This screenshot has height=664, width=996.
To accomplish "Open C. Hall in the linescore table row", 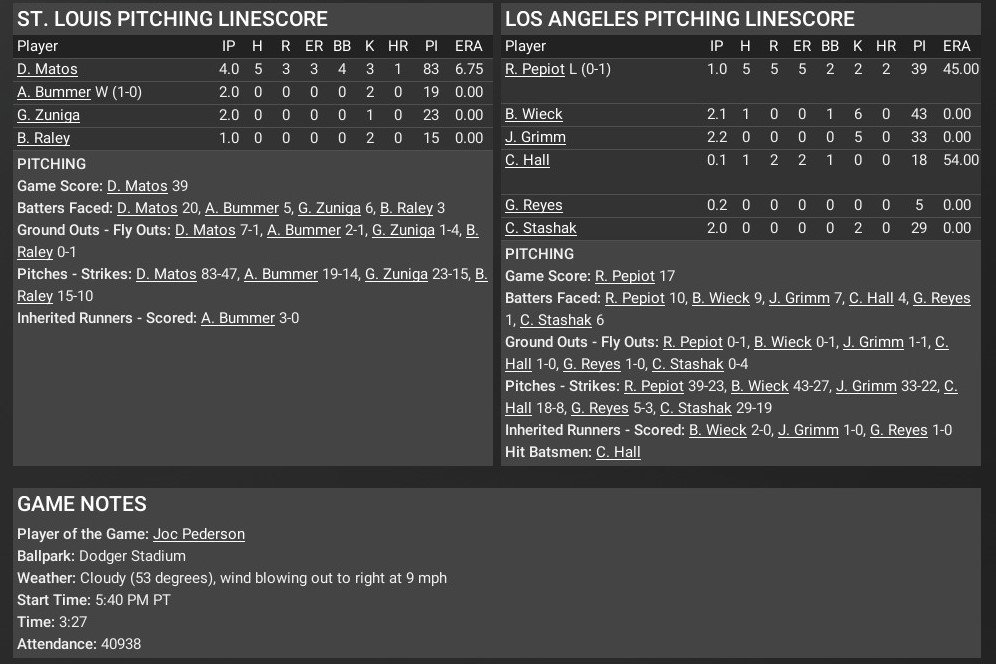I will coord(527,160).
